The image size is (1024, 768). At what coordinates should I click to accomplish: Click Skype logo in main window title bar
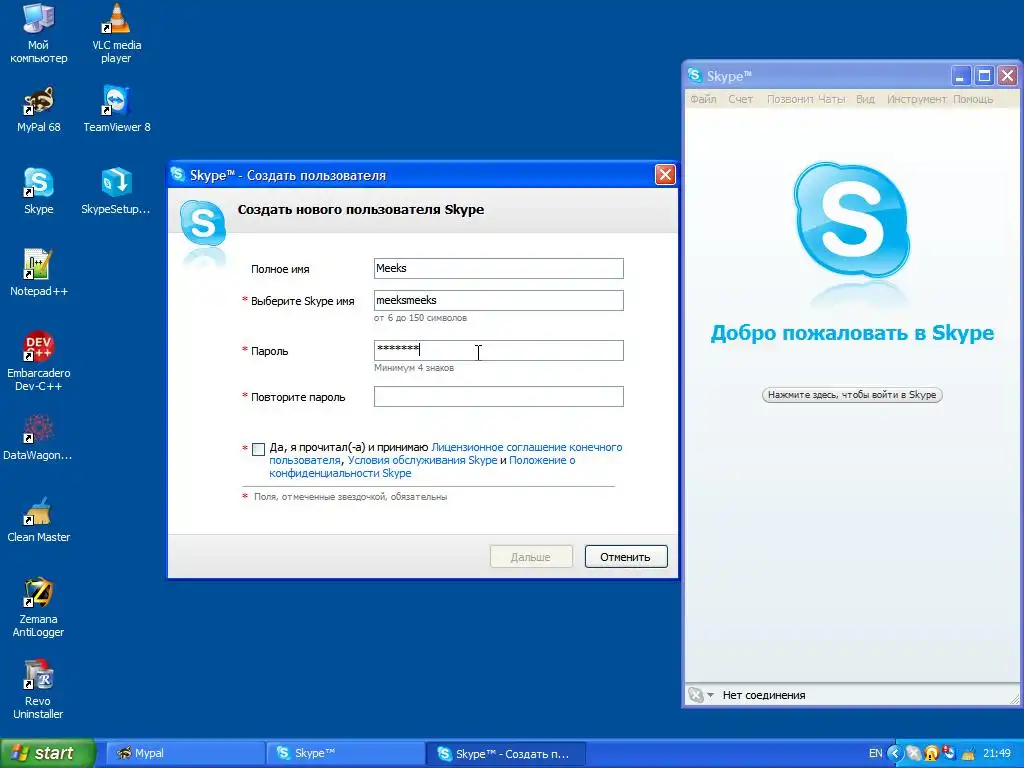(695, 76)
